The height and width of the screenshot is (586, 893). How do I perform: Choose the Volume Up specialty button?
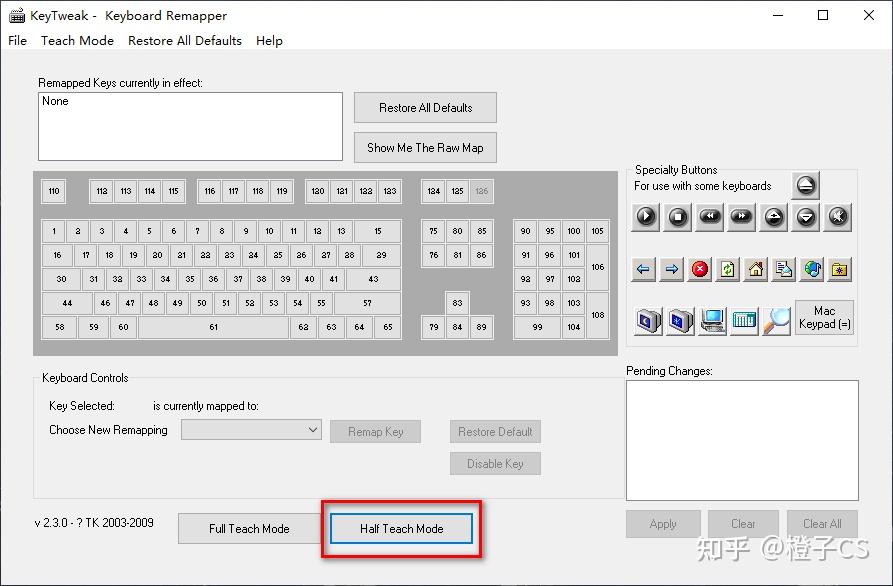tap(774, 217)
